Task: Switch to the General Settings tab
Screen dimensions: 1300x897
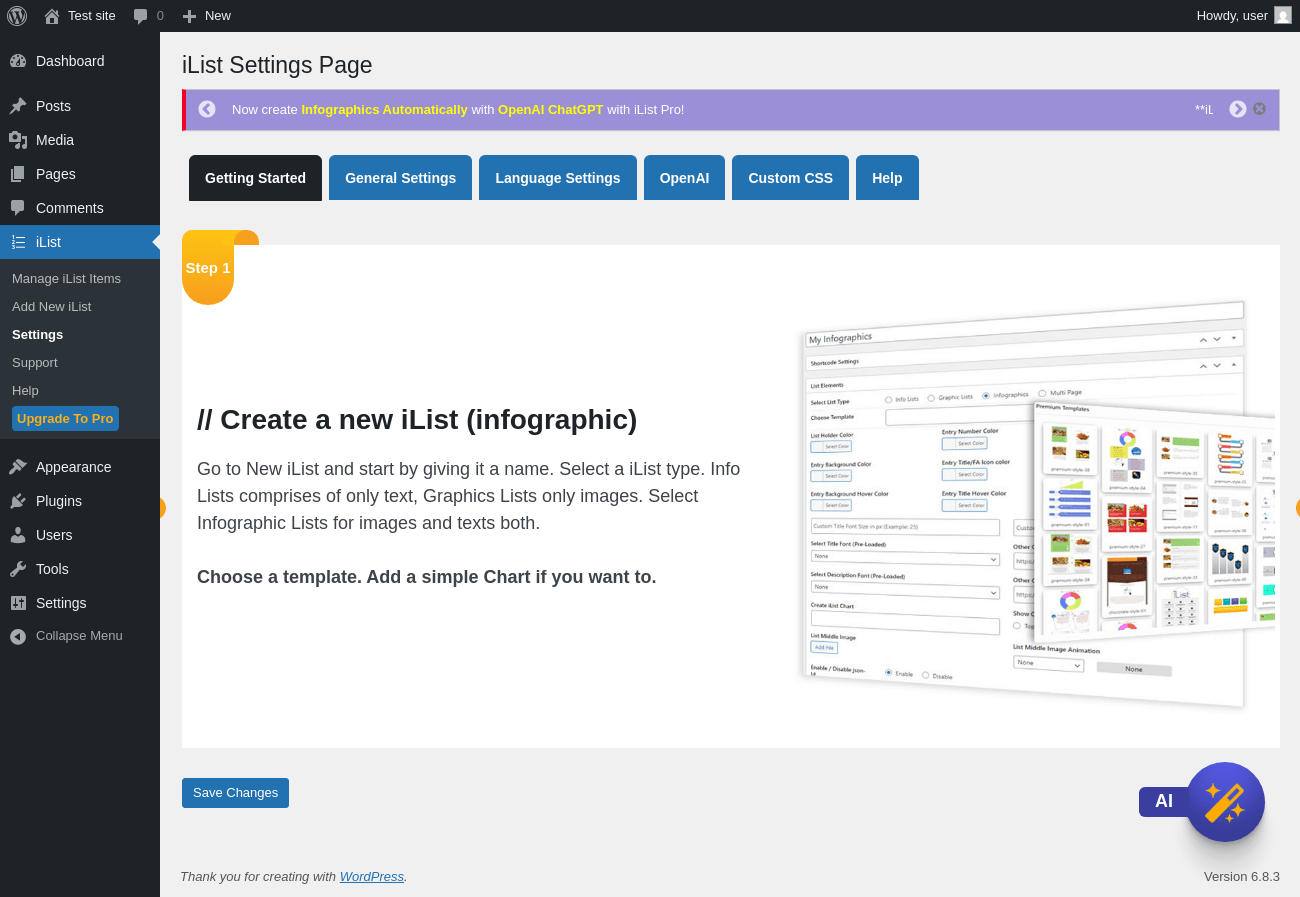Action: (x=400, y=178)
